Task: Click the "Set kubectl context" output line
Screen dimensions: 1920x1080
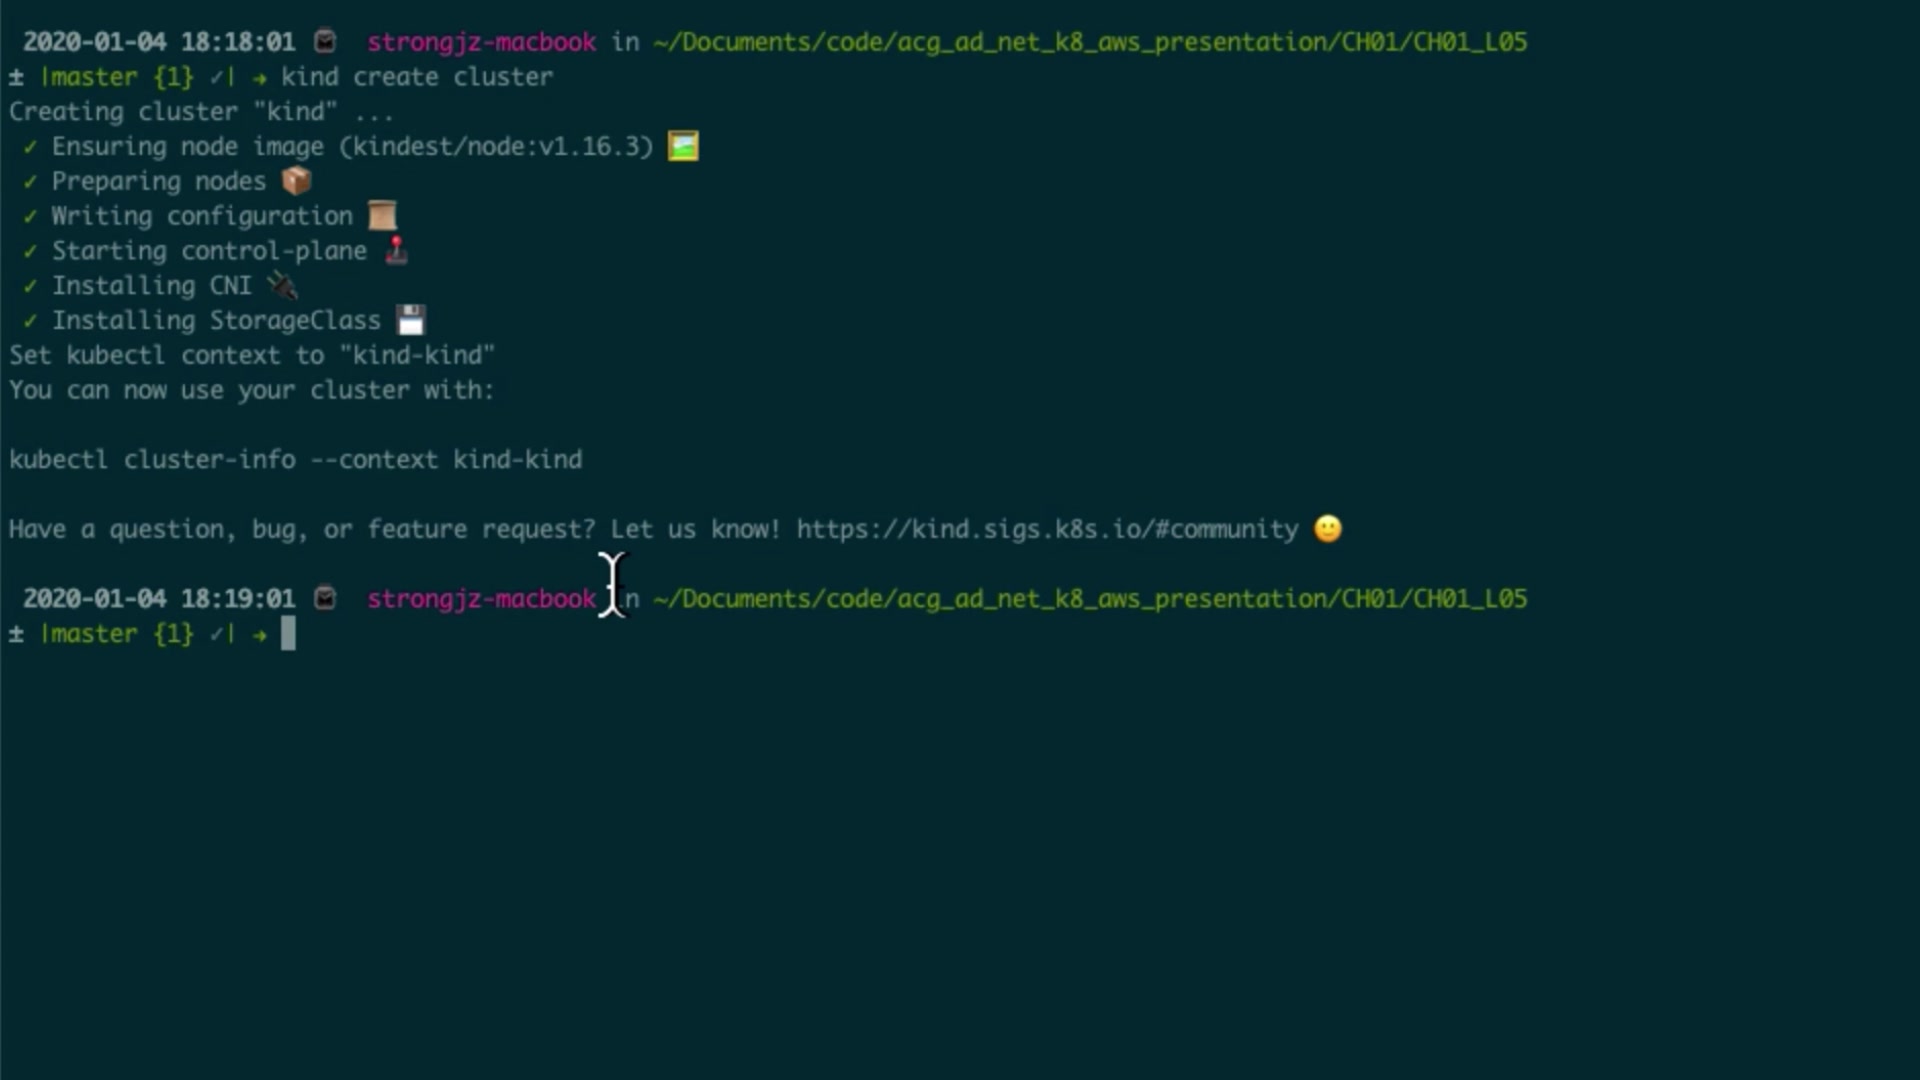Action: [x=251, y=355]
